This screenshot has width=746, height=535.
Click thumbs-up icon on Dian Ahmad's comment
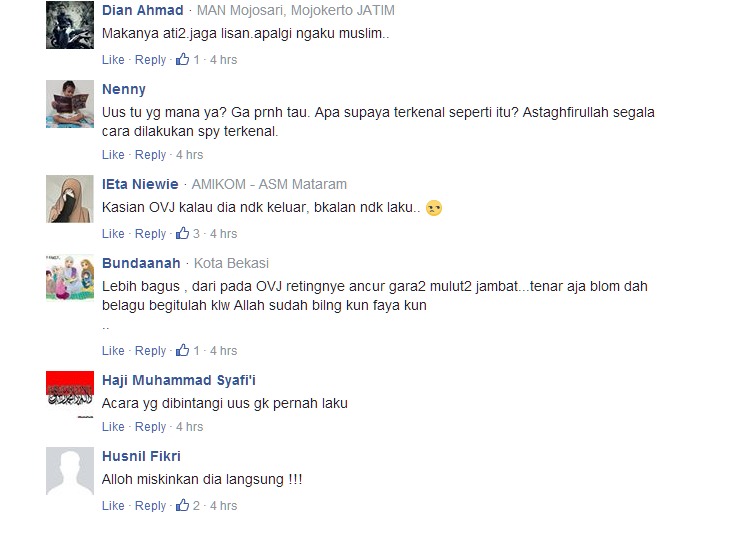[x=182, y=59]
